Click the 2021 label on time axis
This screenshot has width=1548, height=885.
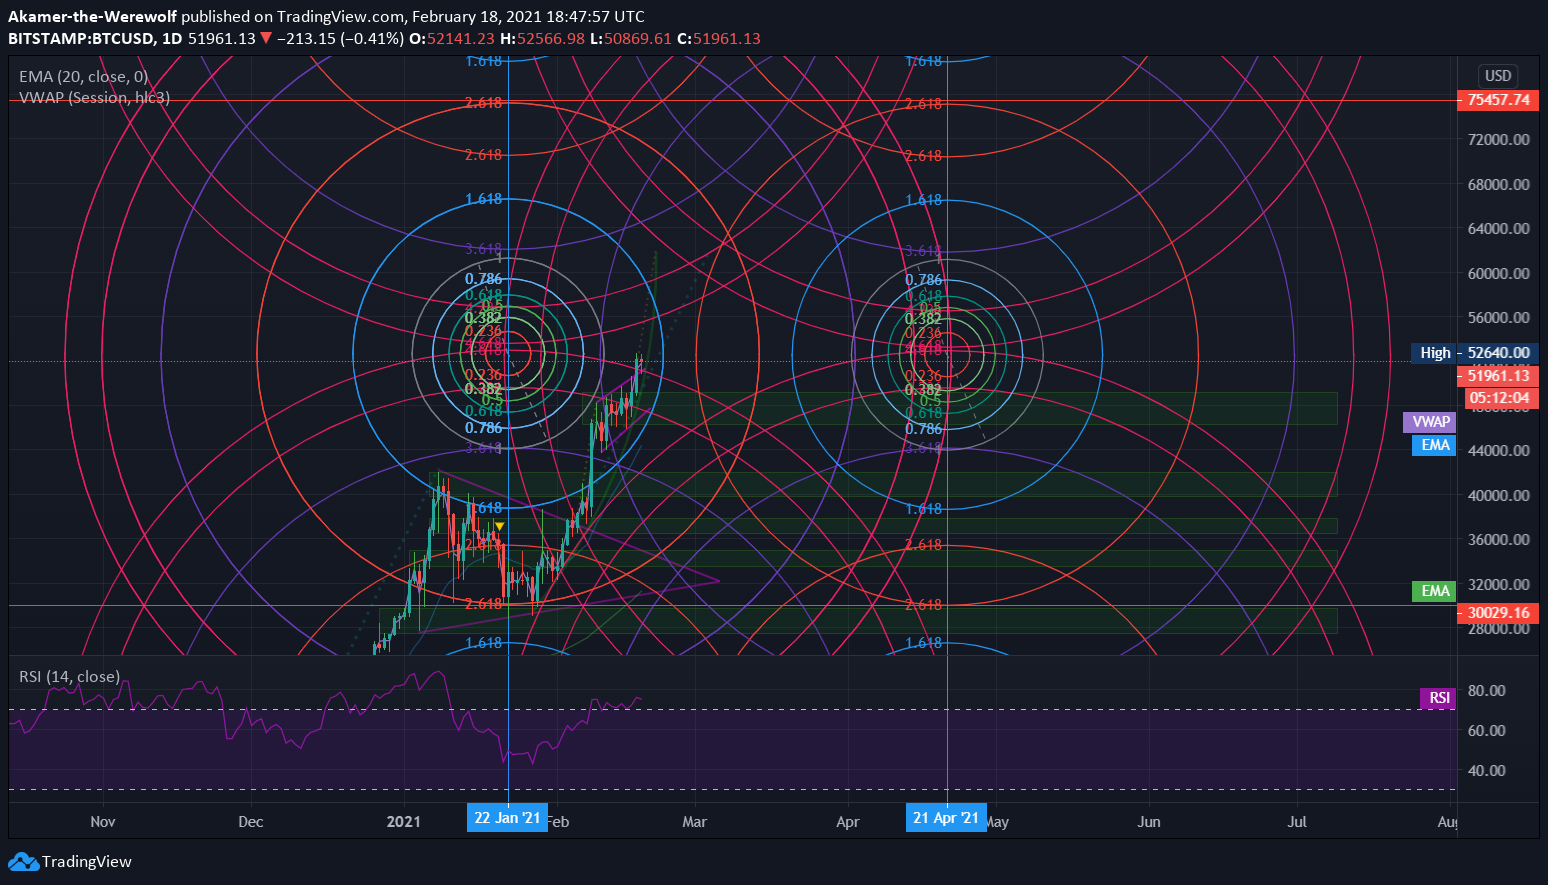coord(404,822)
